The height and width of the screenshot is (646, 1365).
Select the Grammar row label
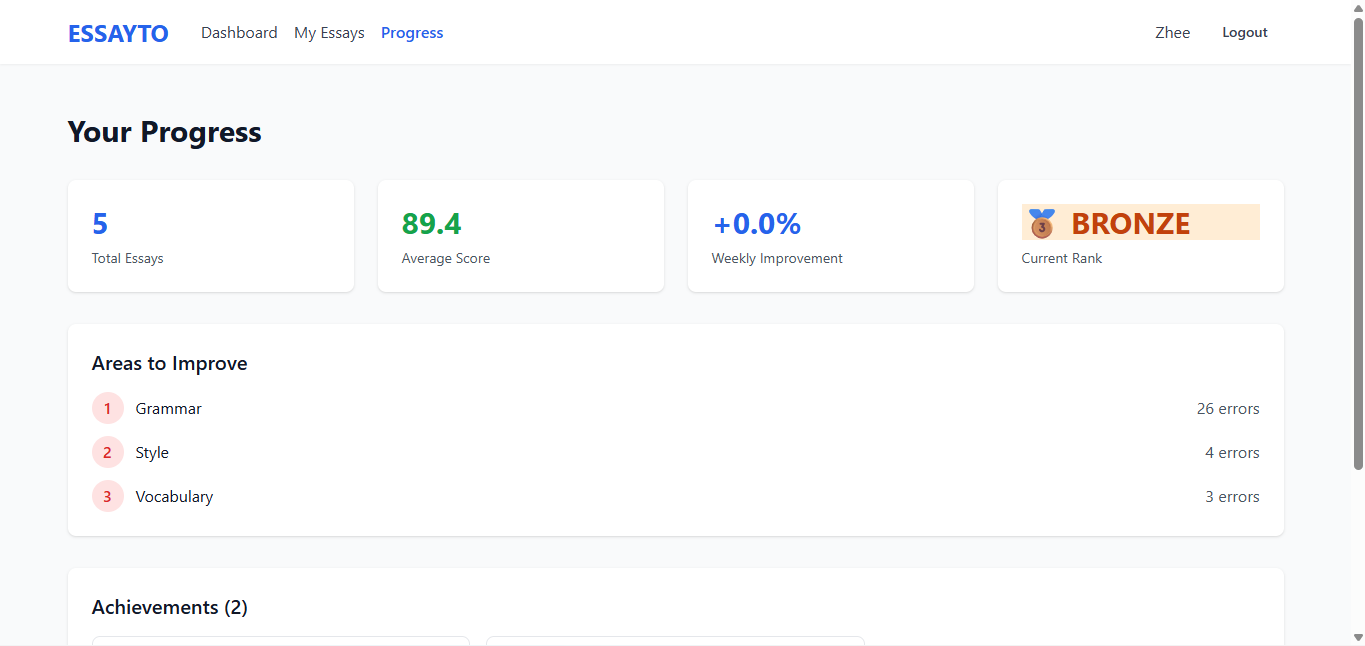coord(169,408)
